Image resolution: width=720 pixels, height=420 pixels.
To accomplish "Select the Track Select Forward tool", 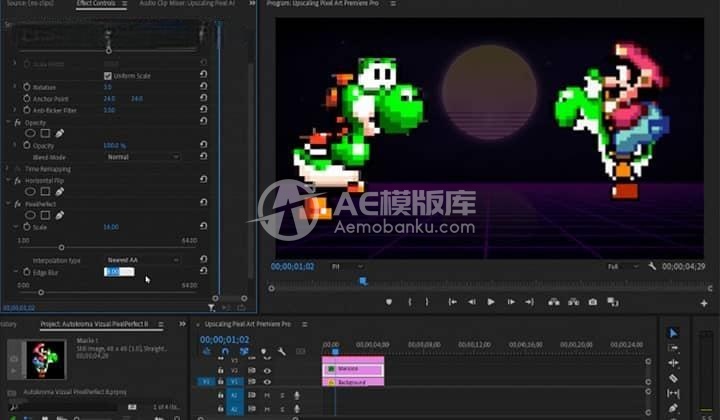I will pyautogui.click(x=673, y=348).
